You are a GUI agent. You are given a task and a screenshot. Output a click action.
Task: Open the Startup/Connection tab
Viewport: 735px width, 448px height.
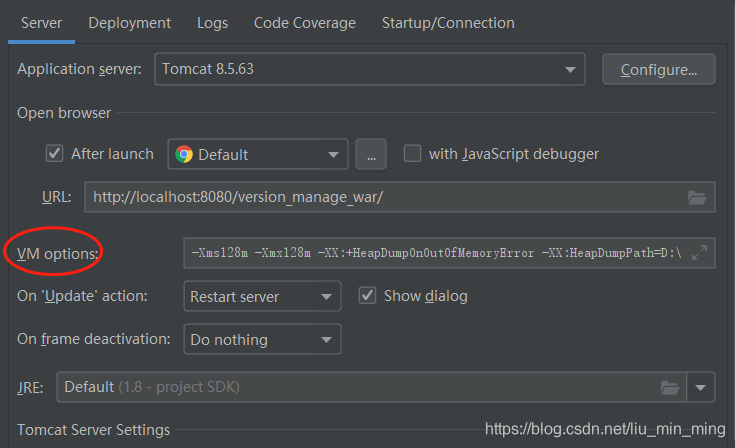[x=448, y=23]
